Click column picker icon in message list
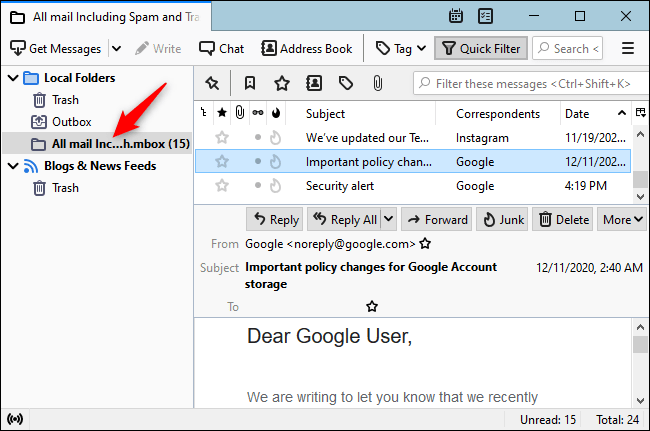Image resolution: width=650 pixels, height=431 pixels. tap(639, 113)
